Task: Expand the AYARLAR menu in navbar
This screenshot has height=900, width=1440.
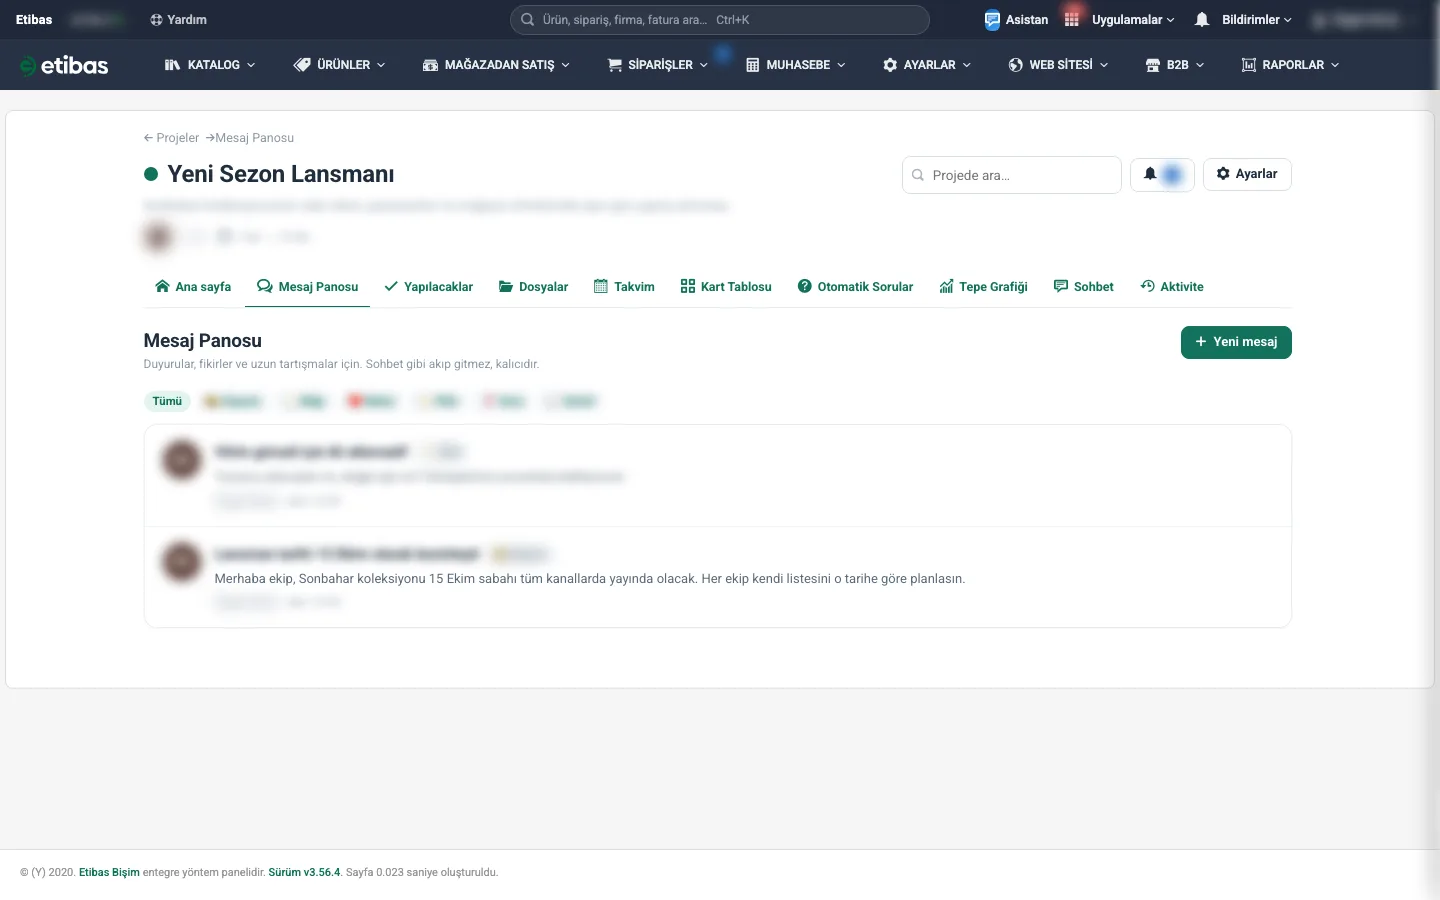Action: click(926, 65)
